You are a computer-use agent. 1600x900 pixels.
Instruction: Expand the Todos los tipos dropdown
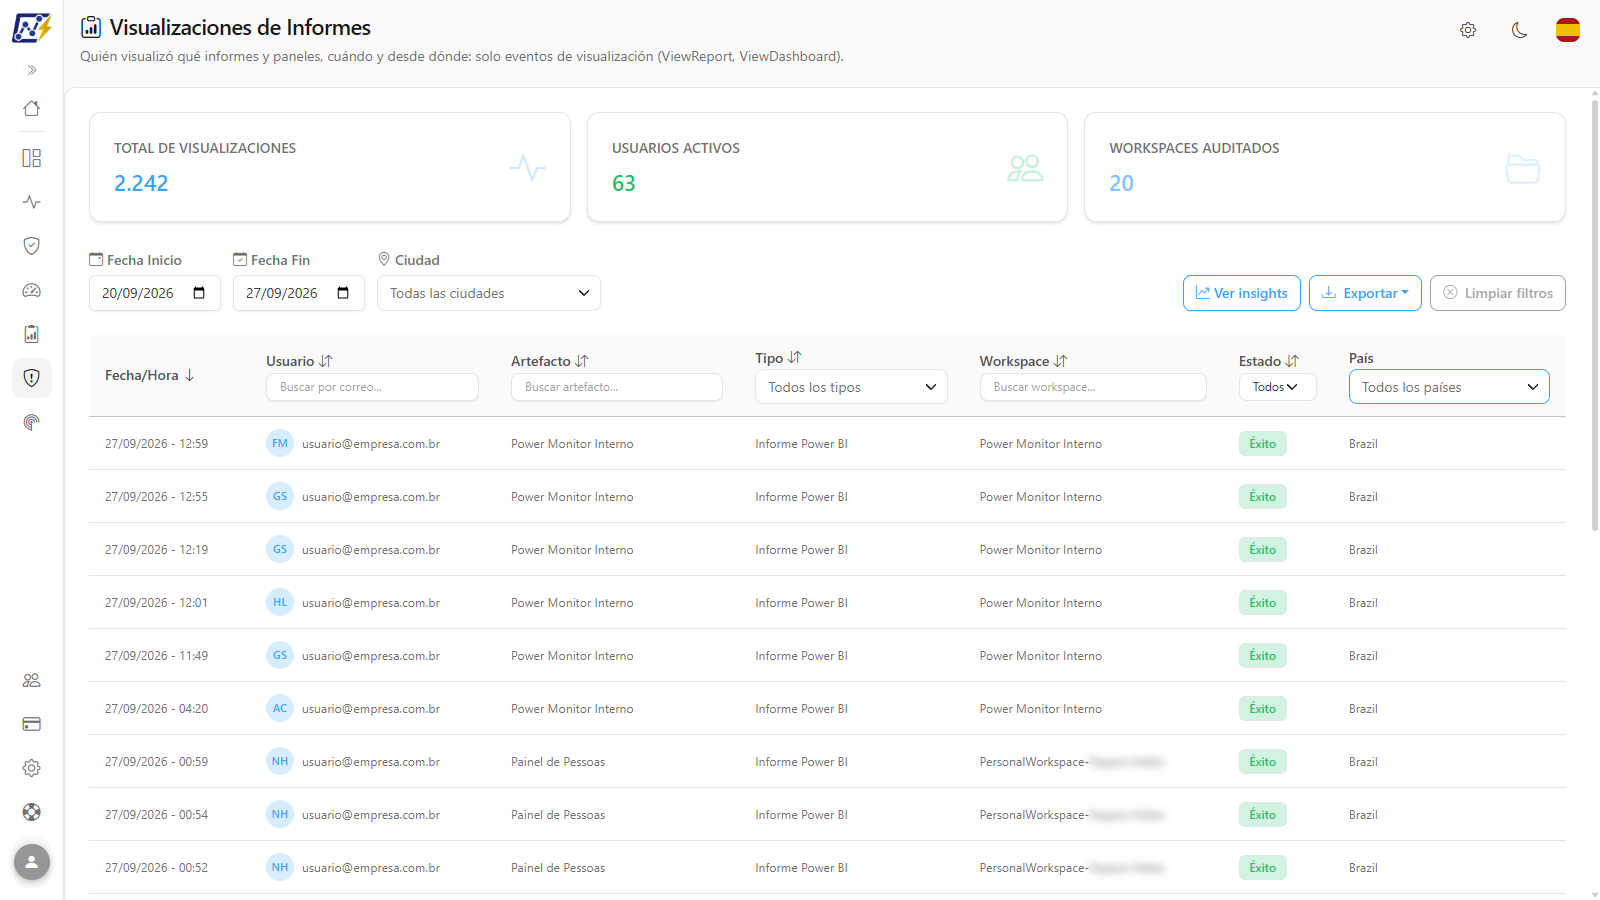[x=851, y=387]
